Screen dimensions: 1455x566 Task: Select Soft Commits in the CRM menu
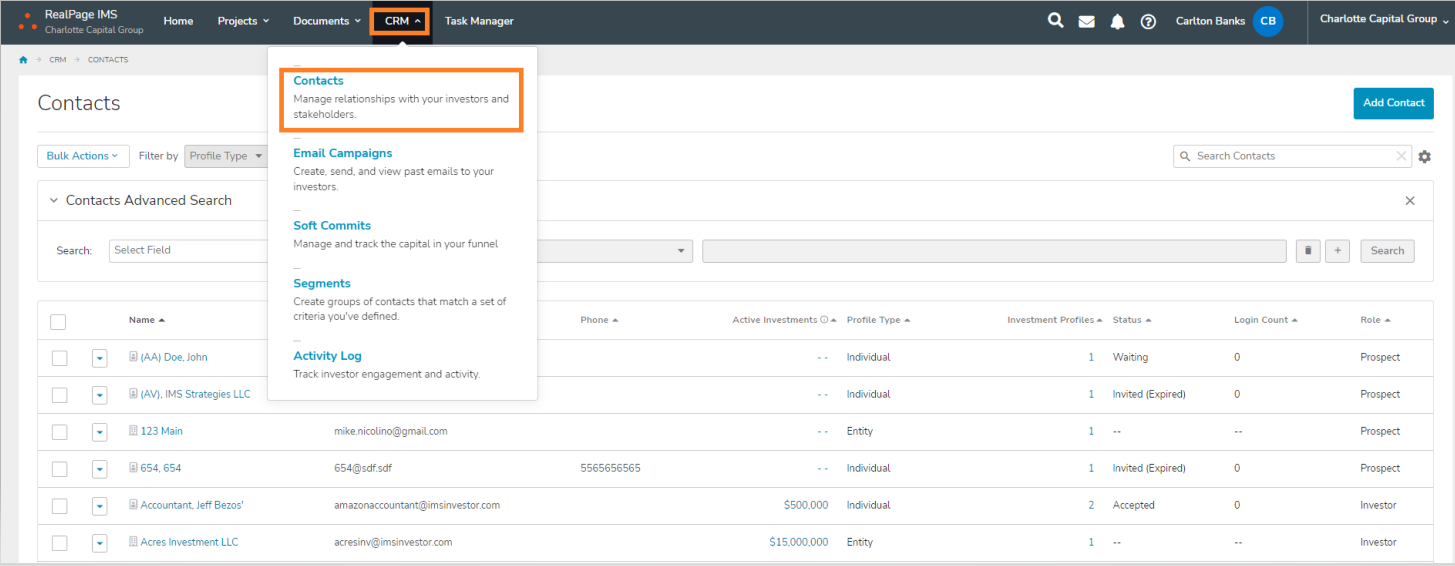pos(332,225)
